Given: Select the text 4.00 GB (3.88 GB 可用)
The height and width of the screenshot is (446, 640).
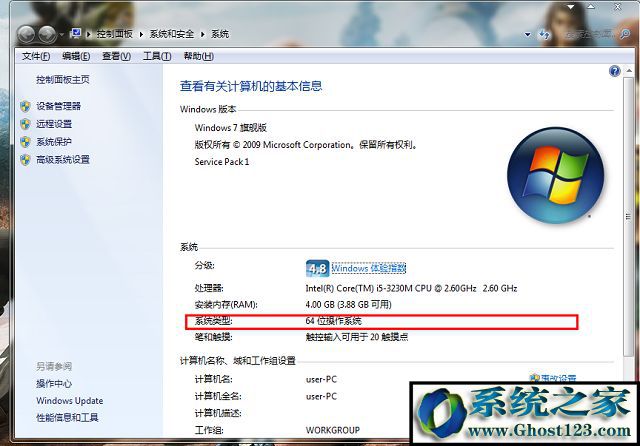Looking at the screenshot, I should [x=348, y=304].
